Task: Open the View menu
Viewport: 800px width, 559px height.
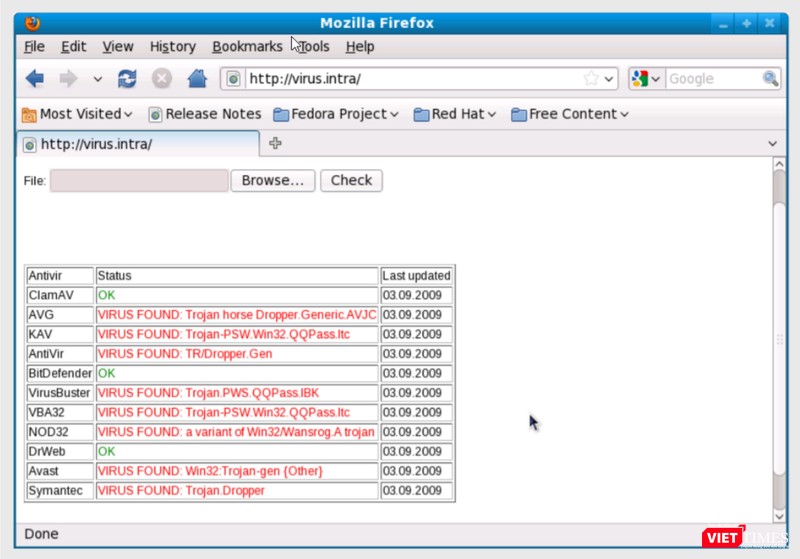Action: pos(118,46)
